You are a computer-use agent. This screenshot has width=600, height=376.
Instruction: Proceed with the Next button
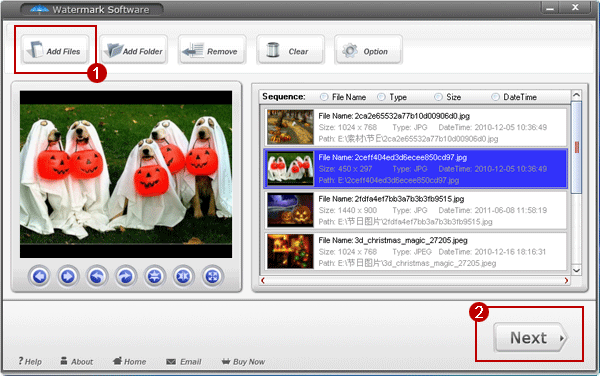coord(530,337)
